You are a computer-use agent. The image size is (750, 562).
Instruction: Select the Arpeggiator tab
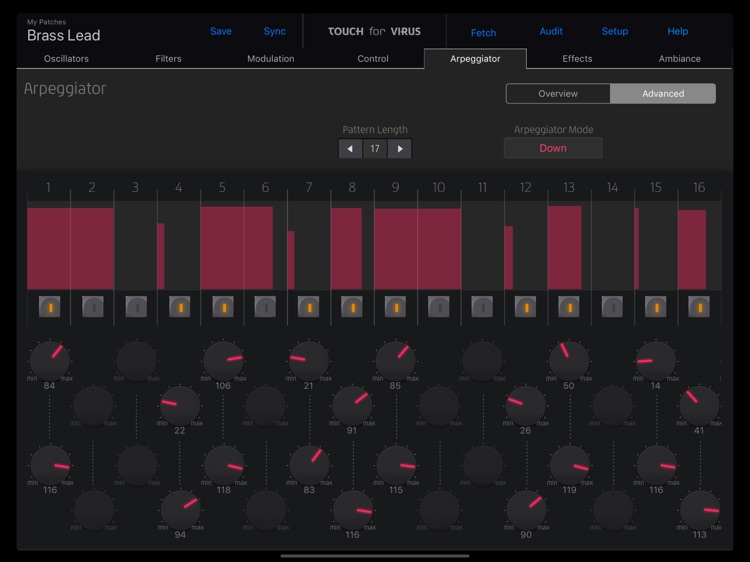click(x=475, y=59)
